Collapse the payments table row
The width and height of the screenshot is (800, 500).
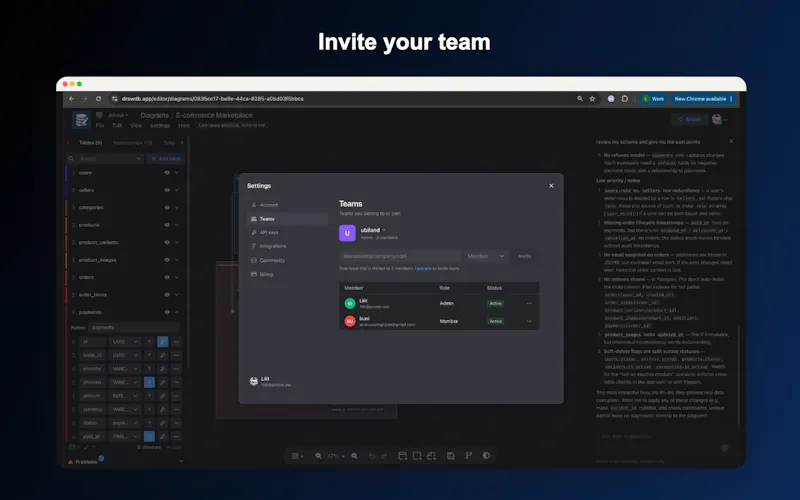click(177, 312)
